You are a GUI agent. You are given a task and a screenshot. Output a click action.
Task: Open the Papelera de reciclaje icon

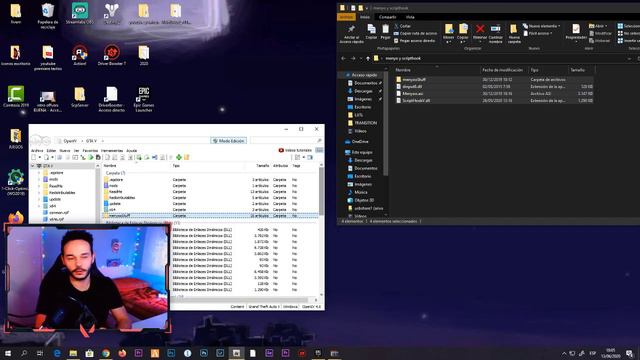click(x=48, y=16)
